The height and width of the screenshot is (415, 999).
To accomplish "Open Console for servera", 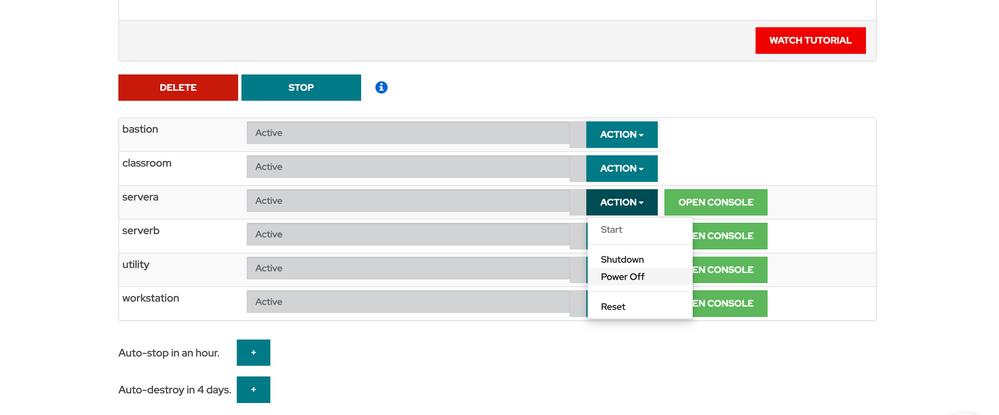I will point(715,203).
